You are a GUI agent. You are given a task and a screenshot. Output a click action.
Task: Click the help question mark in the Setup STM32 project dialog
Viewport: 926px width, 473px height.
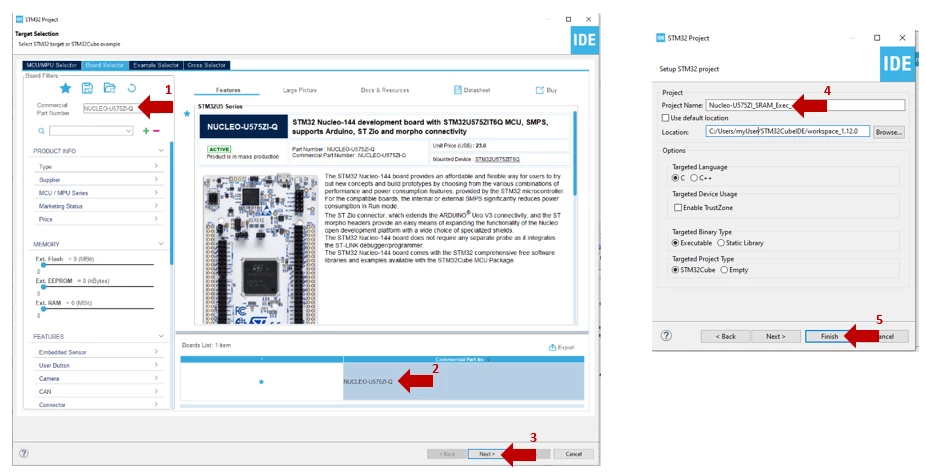(x=666, y=335)
